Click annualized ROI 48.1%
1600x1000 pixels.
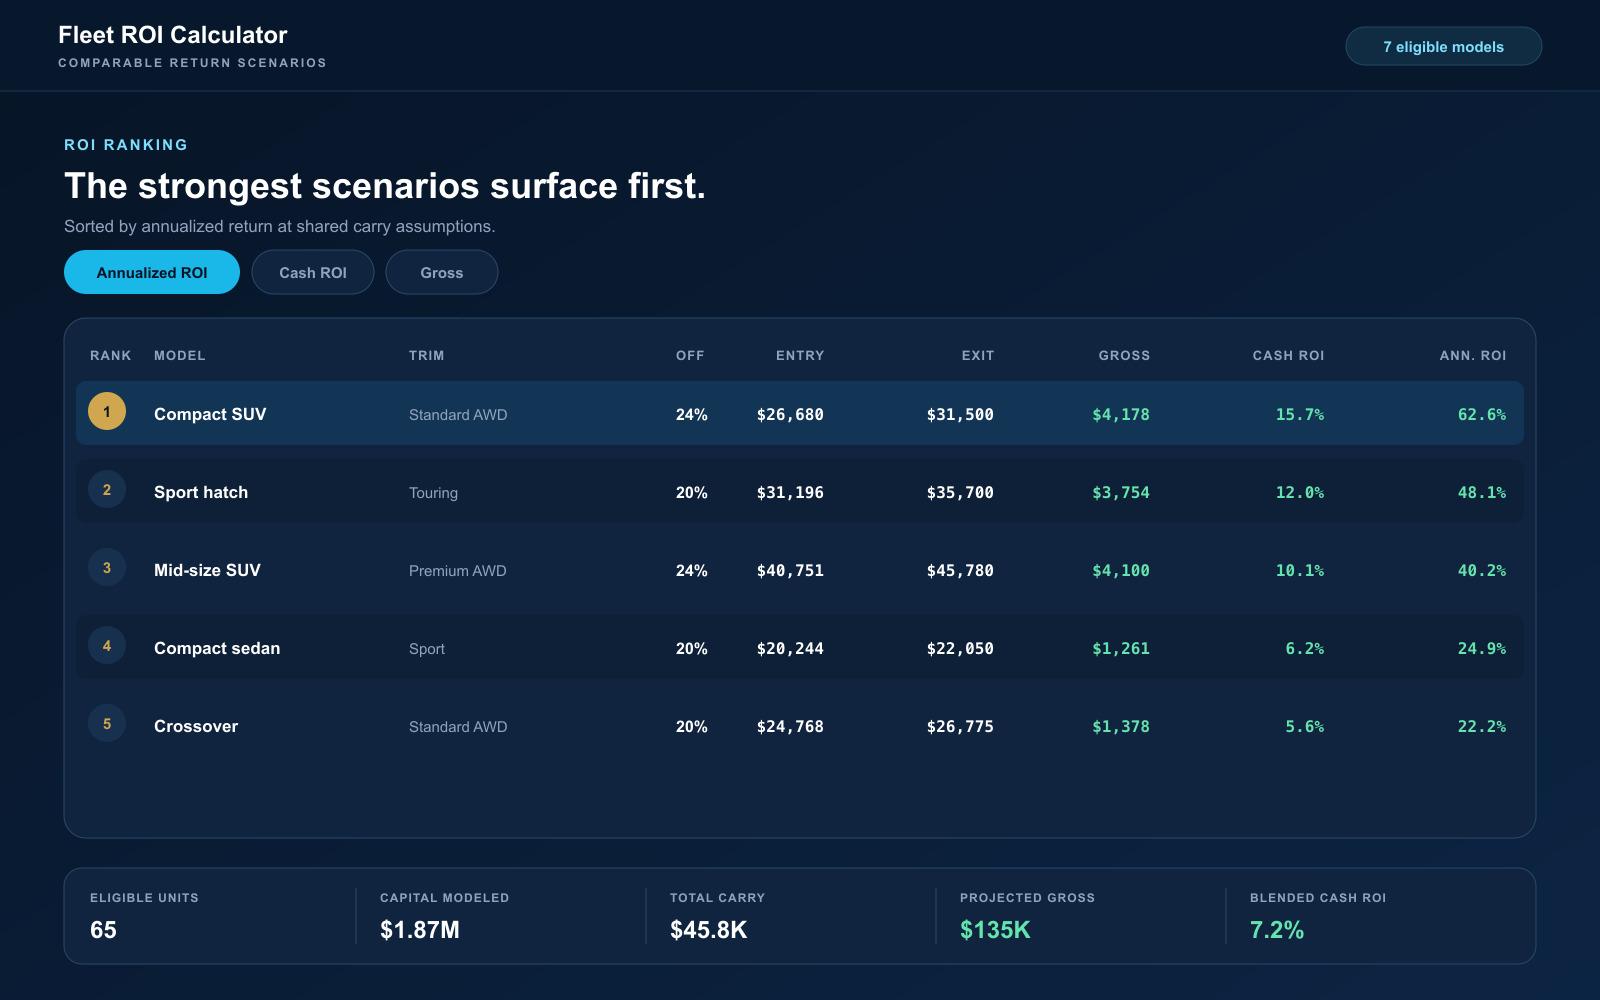pyautogui.click(x=1482, y=492)
